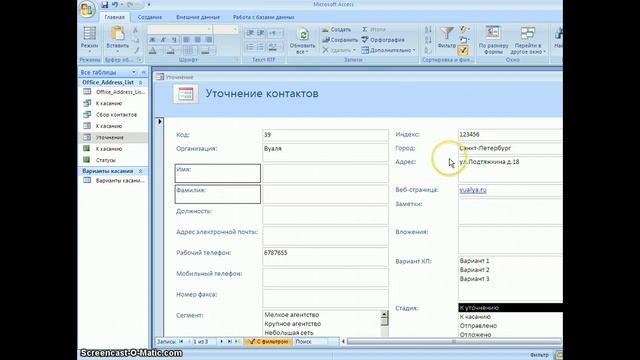
Task: Click the clear all sorts icon
Action: click(x=428, y=50)
